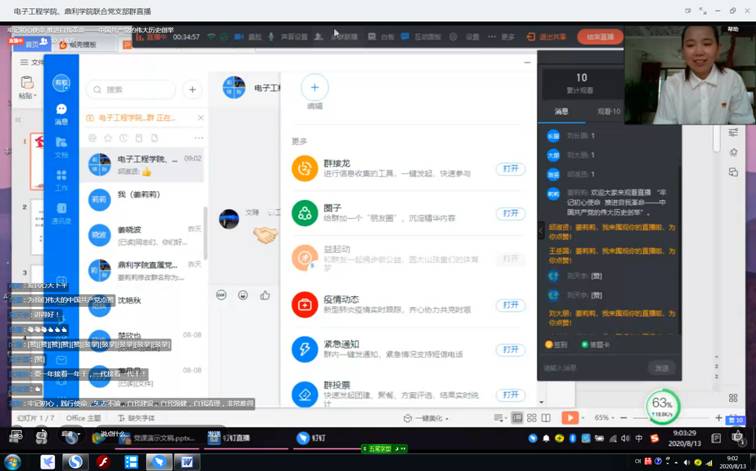Image resolution: width=756 pixels, height=471 pixels.
Task: Open the 沈艳秋 conversation
Action: click(x=143, y=306)
